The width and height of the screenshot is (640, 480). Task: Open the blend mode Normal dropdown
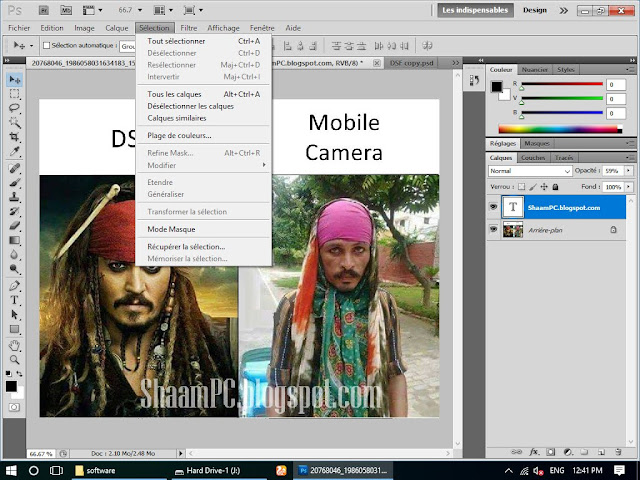[530, 171]
